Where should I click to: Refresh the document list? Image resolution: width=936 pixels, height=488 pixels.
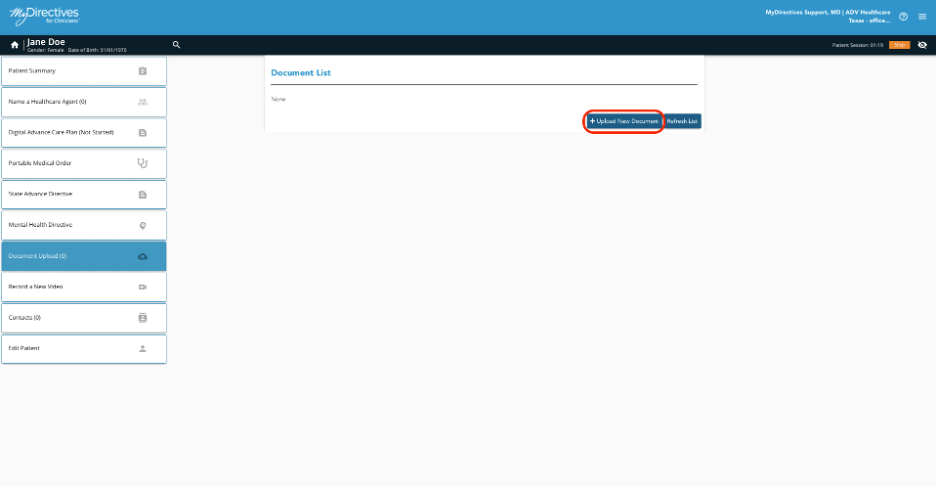coord(682,121)
